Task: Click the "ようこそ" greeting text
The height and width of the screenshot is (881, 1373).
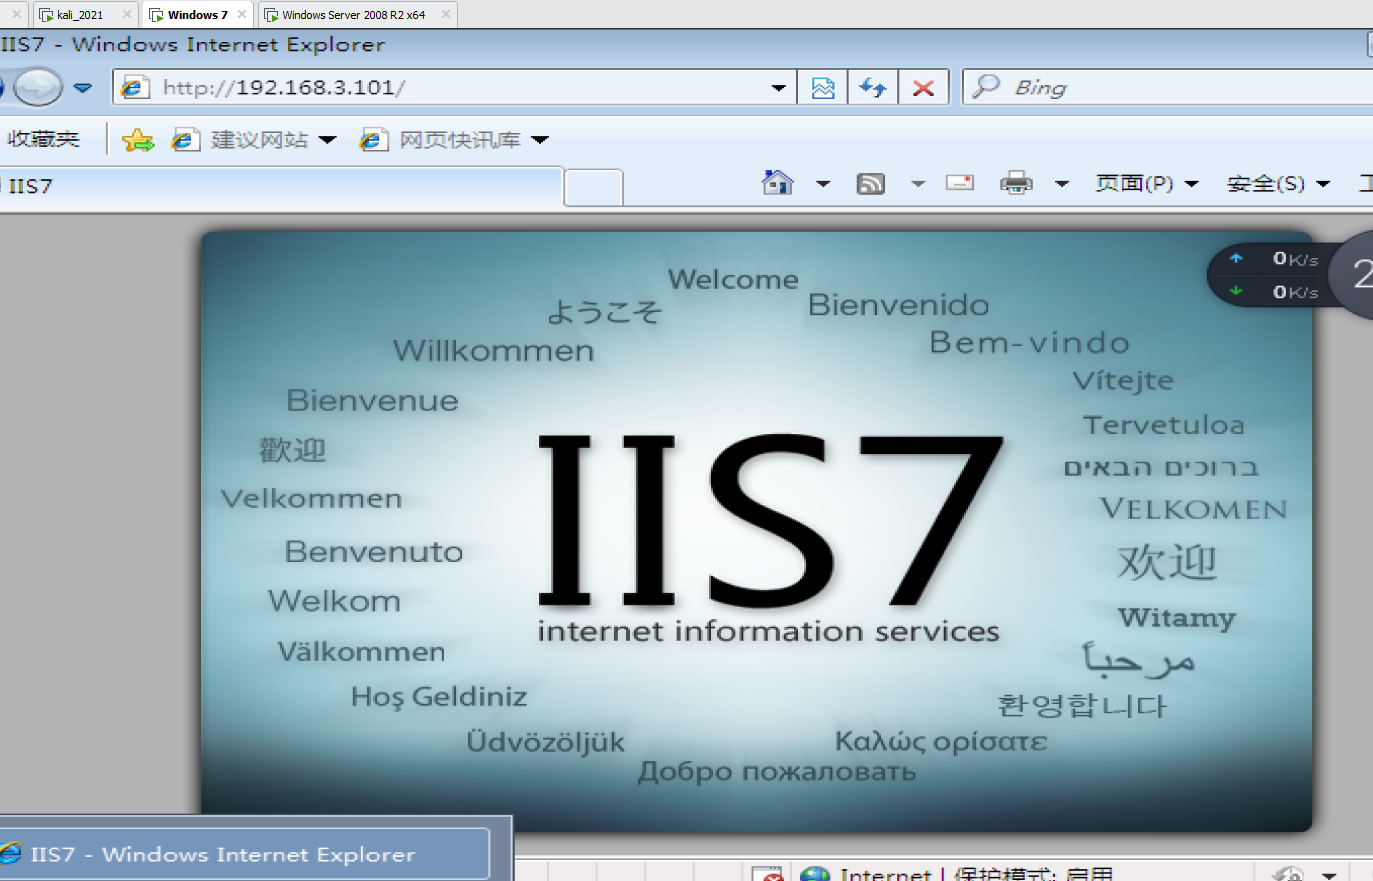Action: (604, 312)
